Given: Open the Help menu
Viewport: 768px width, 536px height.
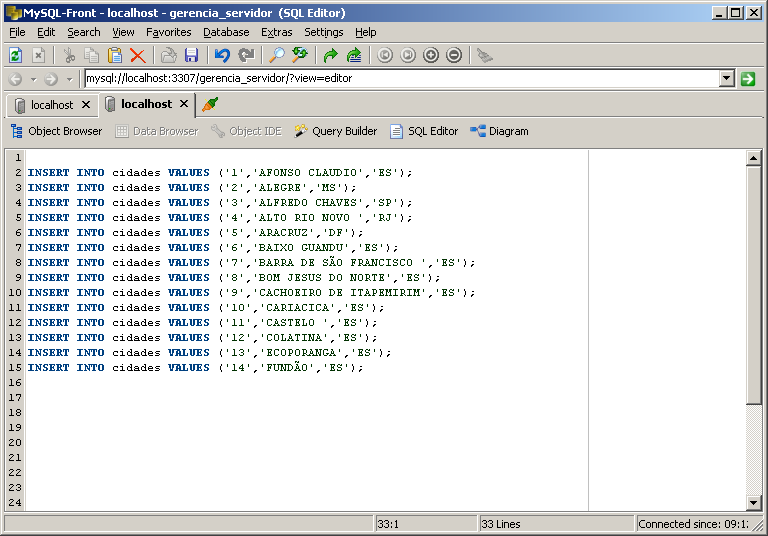Looking at the screenshot, I should point(365,32).
